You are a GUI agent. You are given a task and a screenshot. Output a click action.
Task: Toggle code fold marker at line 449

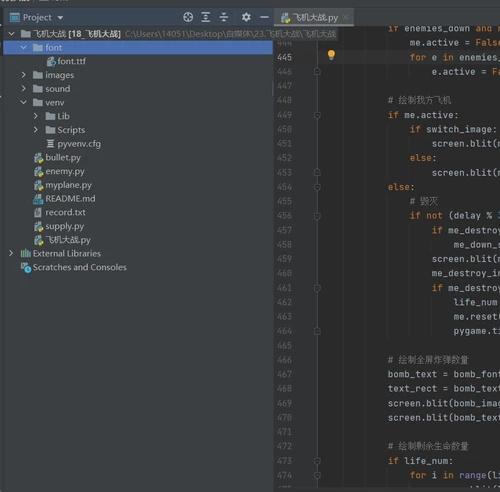(x=317, y=115)
